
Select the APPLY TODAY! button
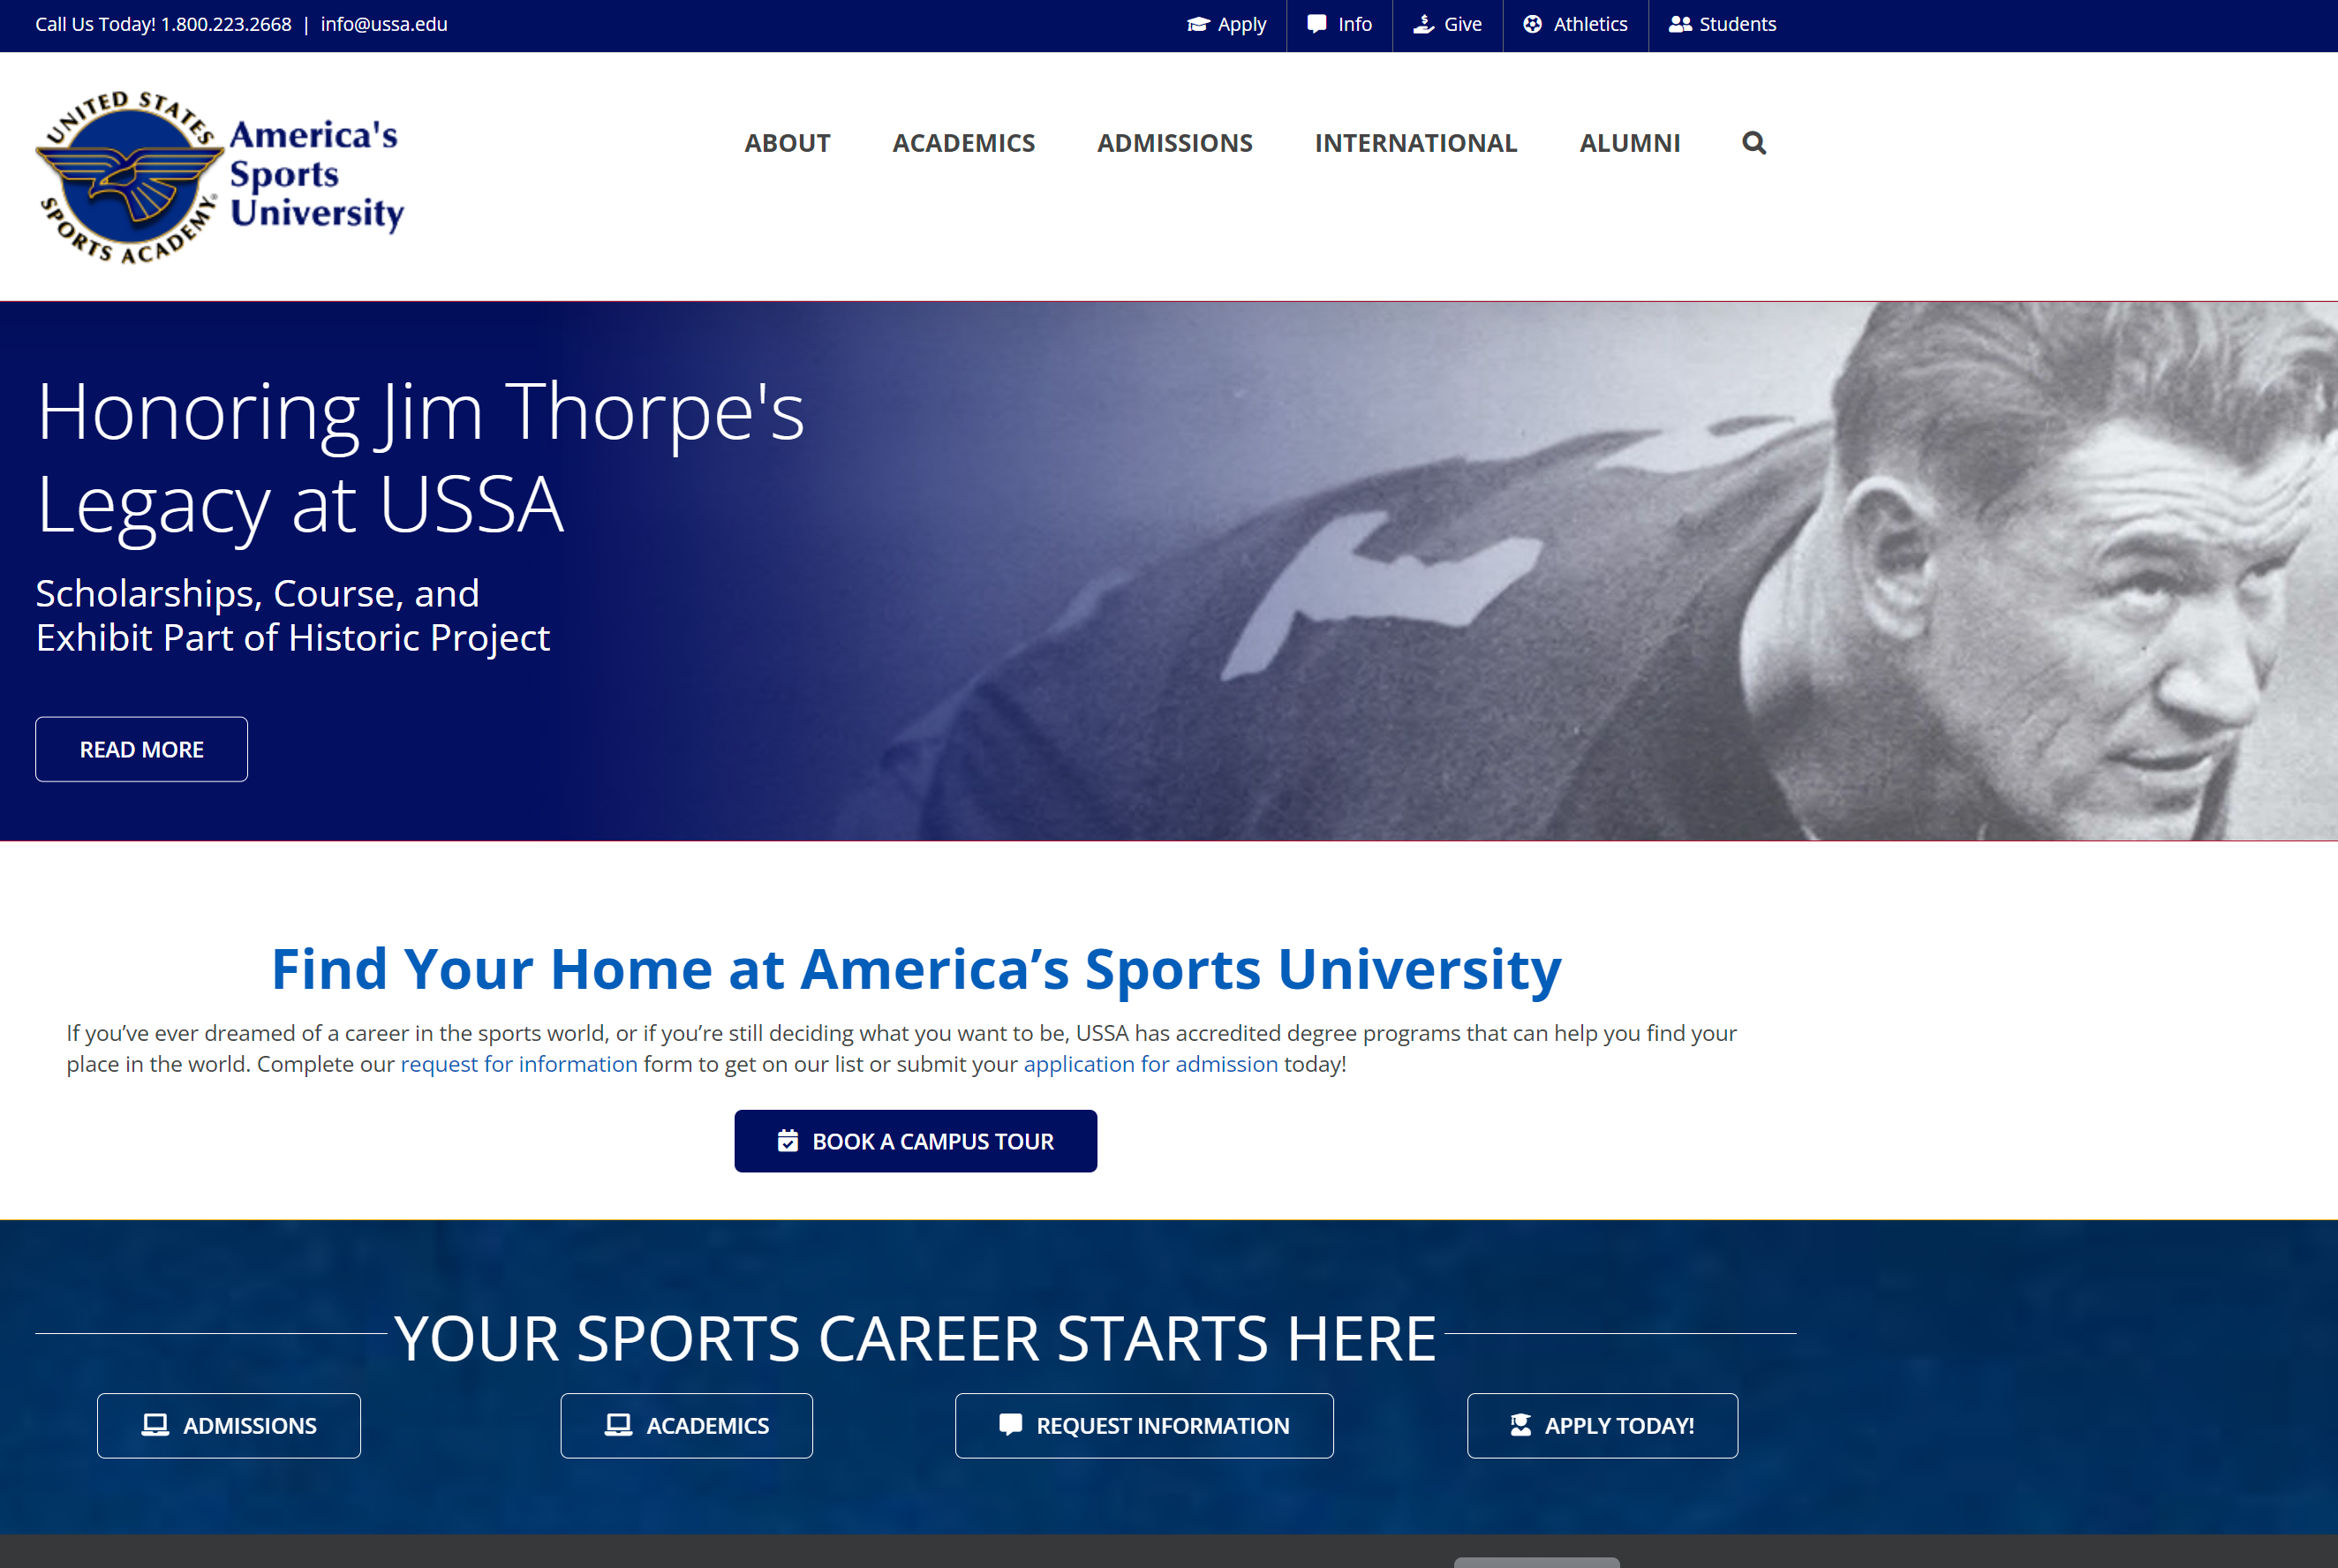(x=1602, y=1425)
